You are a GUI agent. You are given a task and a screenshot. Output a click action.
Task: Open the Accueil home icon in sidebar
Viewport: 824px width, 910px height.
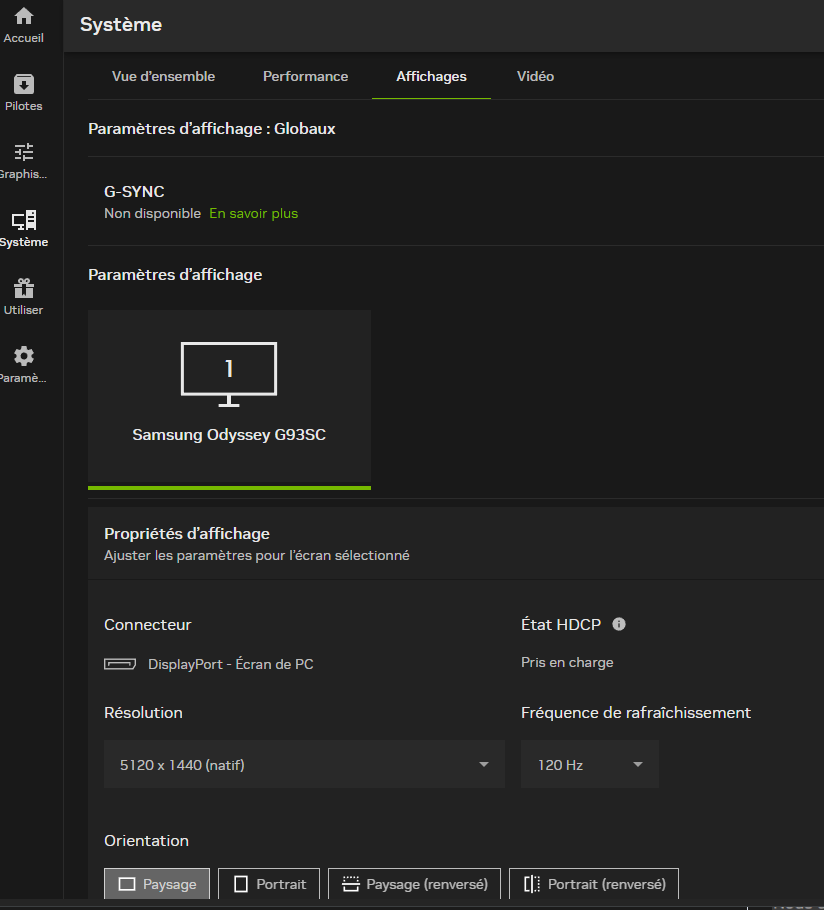point(24,17)
